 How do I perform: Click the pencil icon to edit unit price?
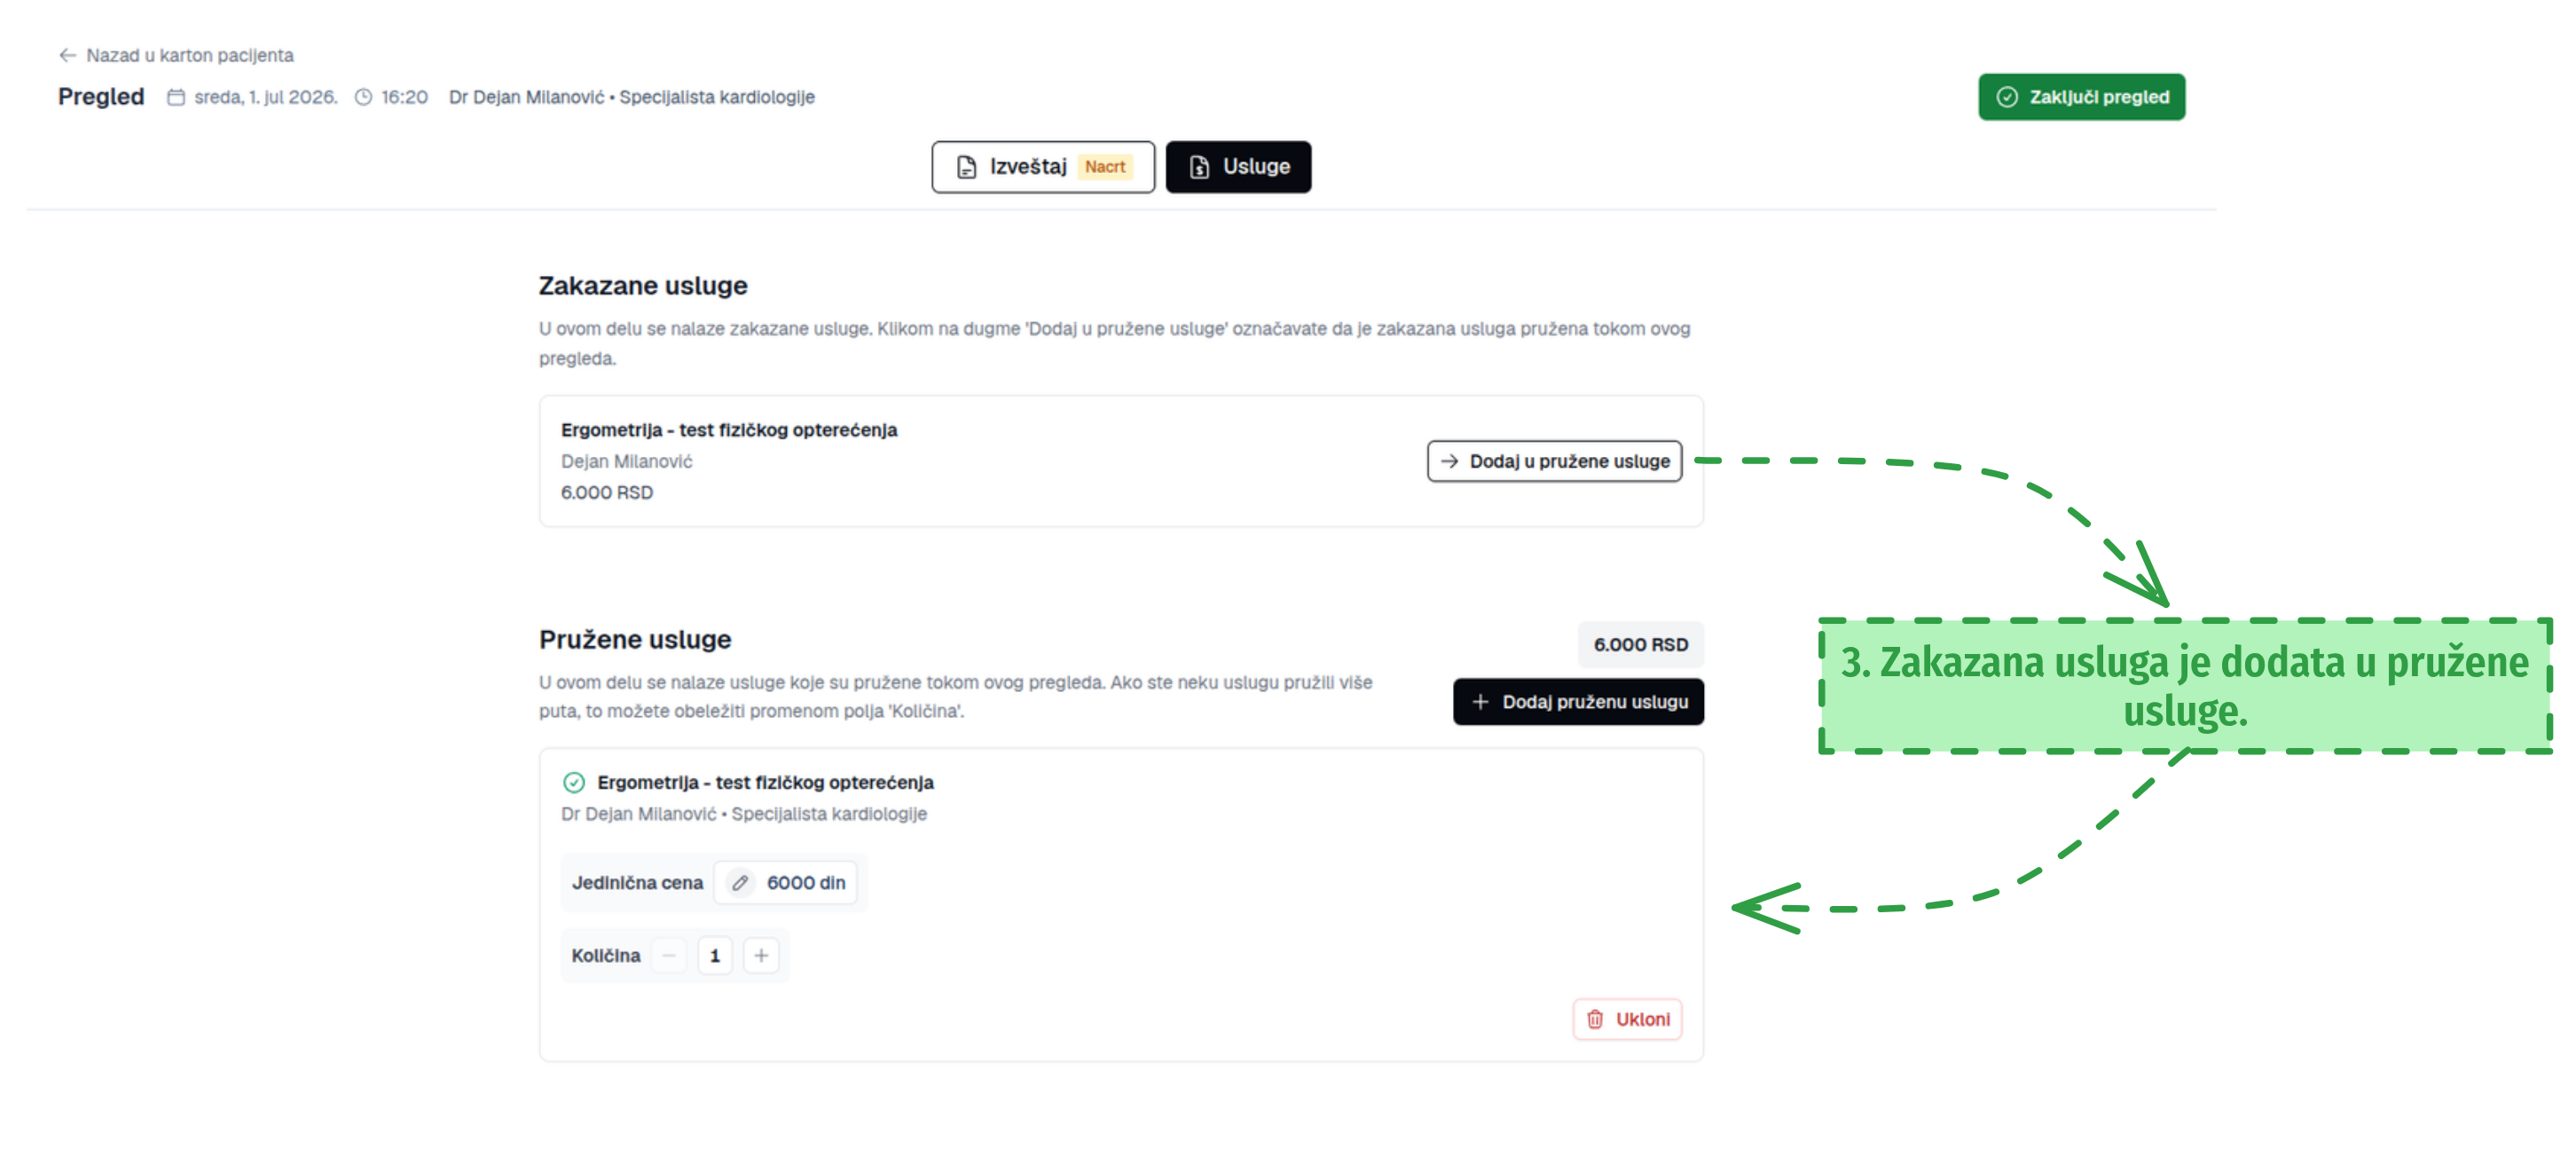click(x=740, y=883)
